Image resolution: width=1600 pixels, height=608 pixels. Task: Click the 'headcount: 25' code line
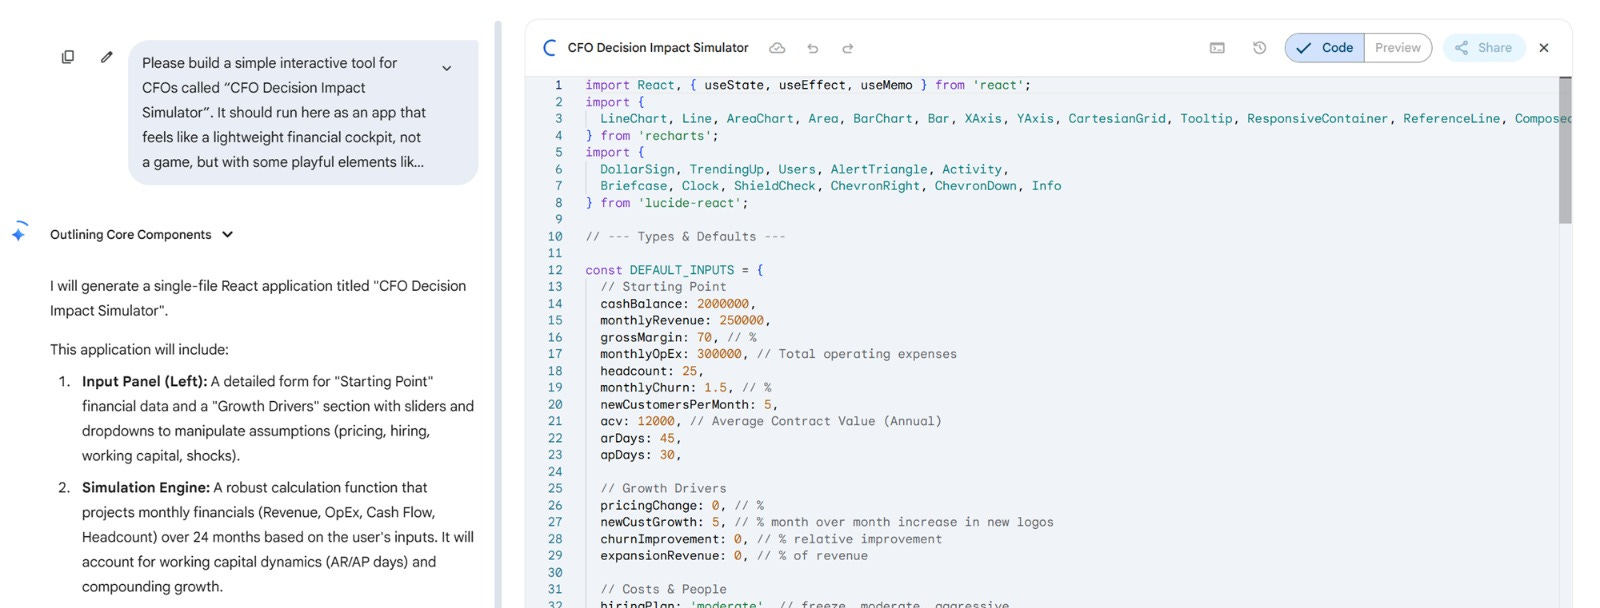click(652, 371)
